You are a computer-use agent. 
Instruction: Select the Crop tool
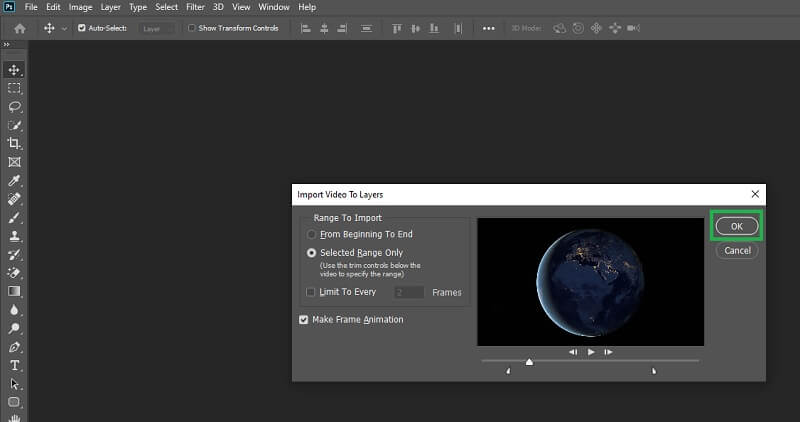(14, 143)
